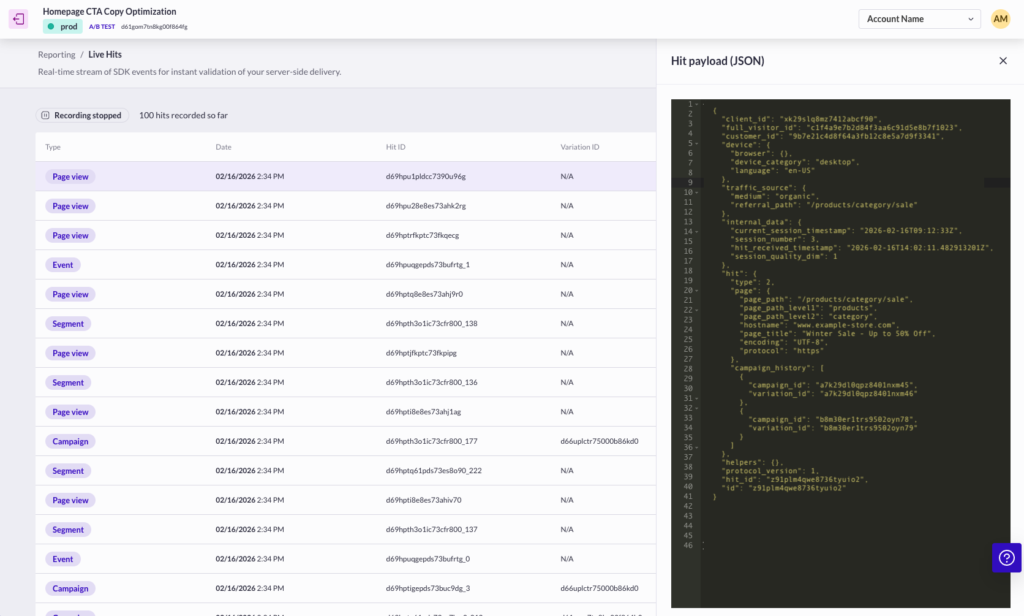Collapse the JSON fold arrow at line 10
This screenshot has width=1024, height=616.
[697, 191]
